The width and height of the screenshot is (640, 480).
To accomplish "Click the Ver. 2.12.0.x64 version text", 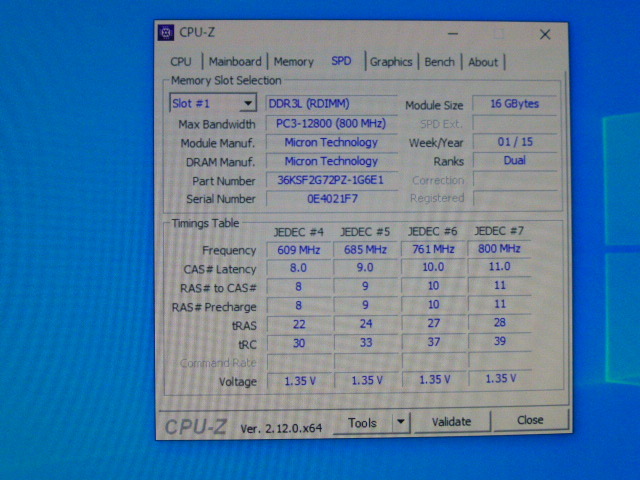I will [281, 429].
